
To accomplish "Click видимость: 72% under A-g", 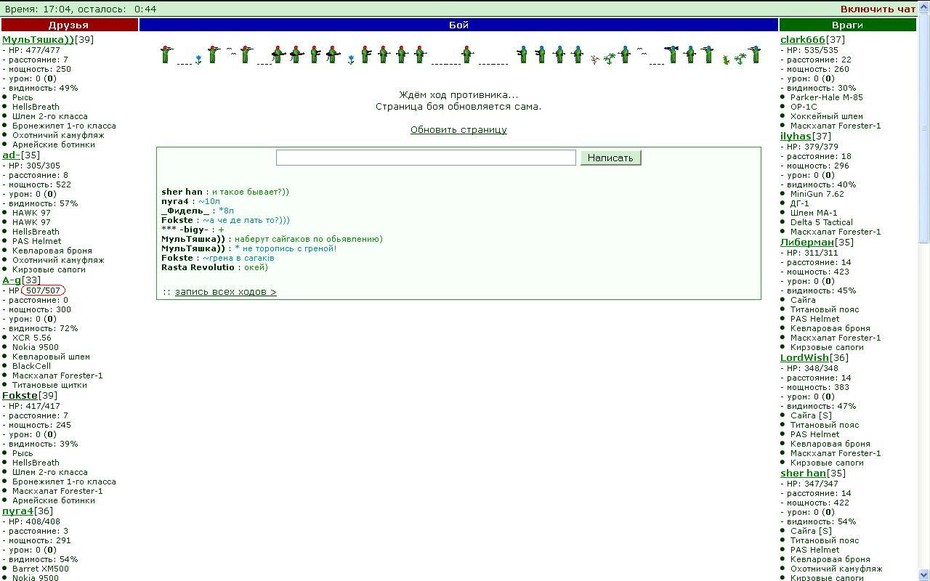I will [x=43, y=328].
